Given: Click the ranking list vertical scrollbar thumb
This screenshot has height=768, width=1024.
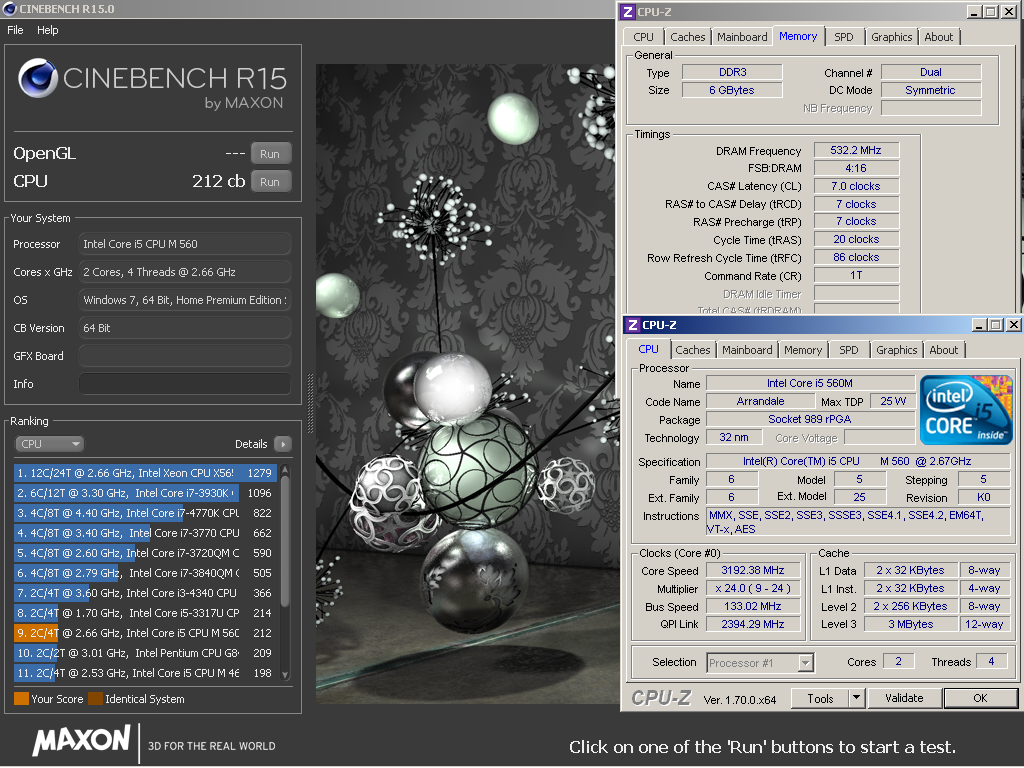Looking at the screenshot, I should 285,542.
